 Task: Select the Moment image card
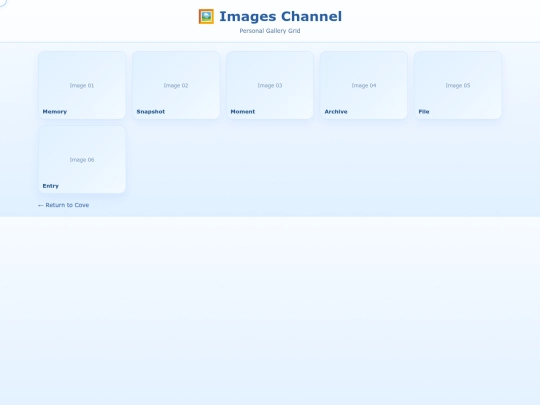coord(270,85)
